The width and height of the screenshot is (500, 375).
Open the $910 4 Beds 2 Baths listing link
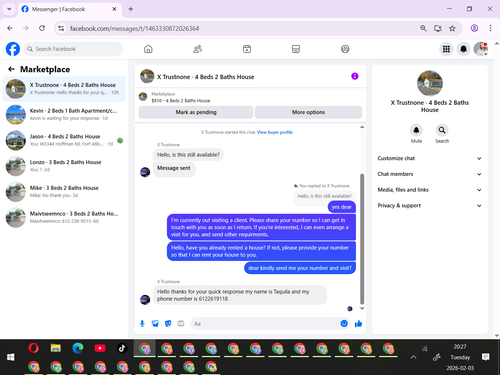181,101
